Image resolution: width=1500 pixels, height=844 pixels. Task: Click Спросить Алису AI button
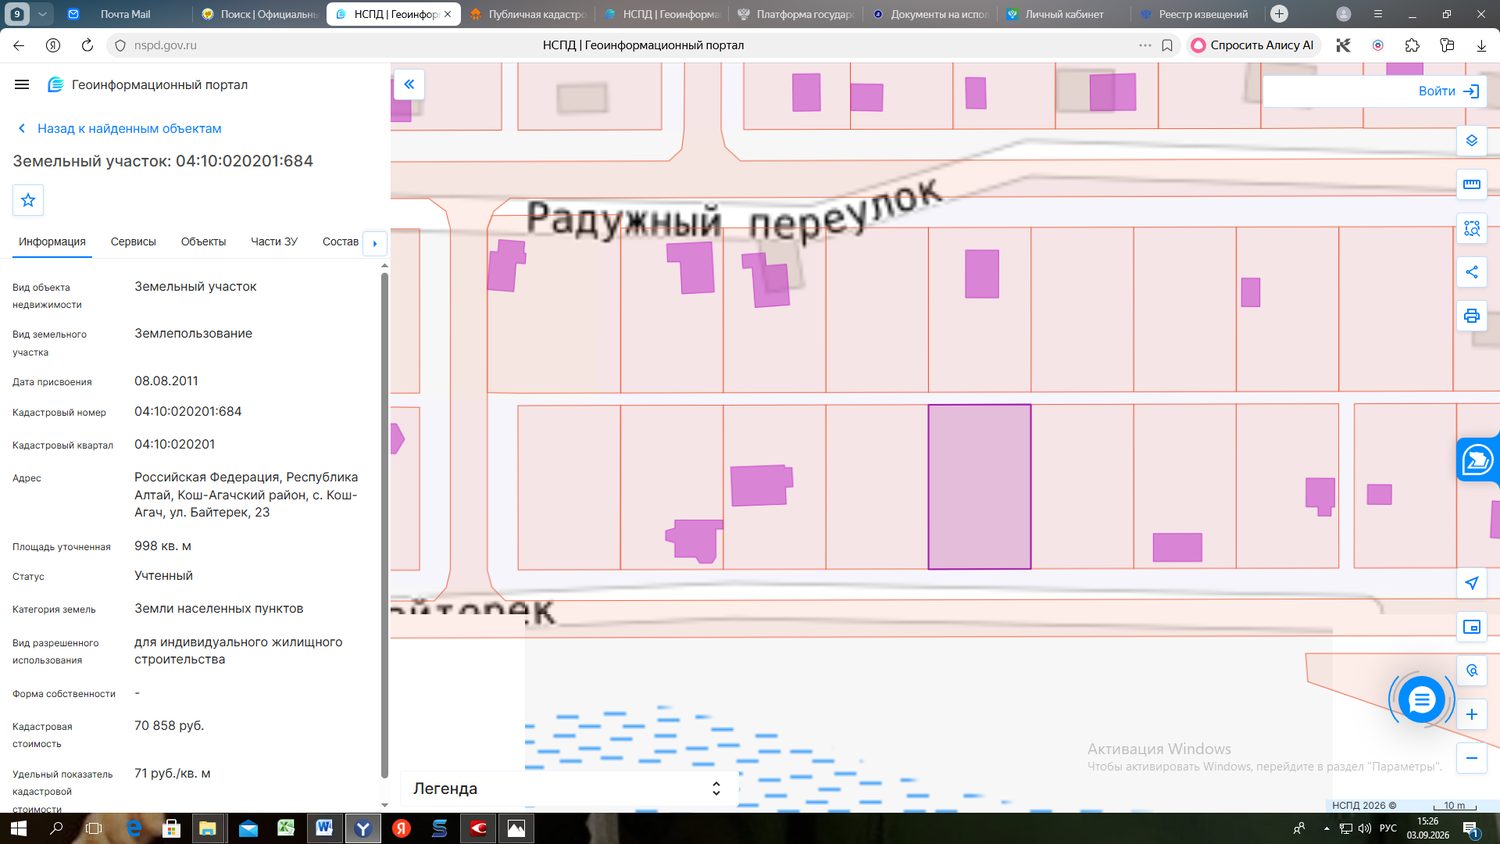[1254, 45]
